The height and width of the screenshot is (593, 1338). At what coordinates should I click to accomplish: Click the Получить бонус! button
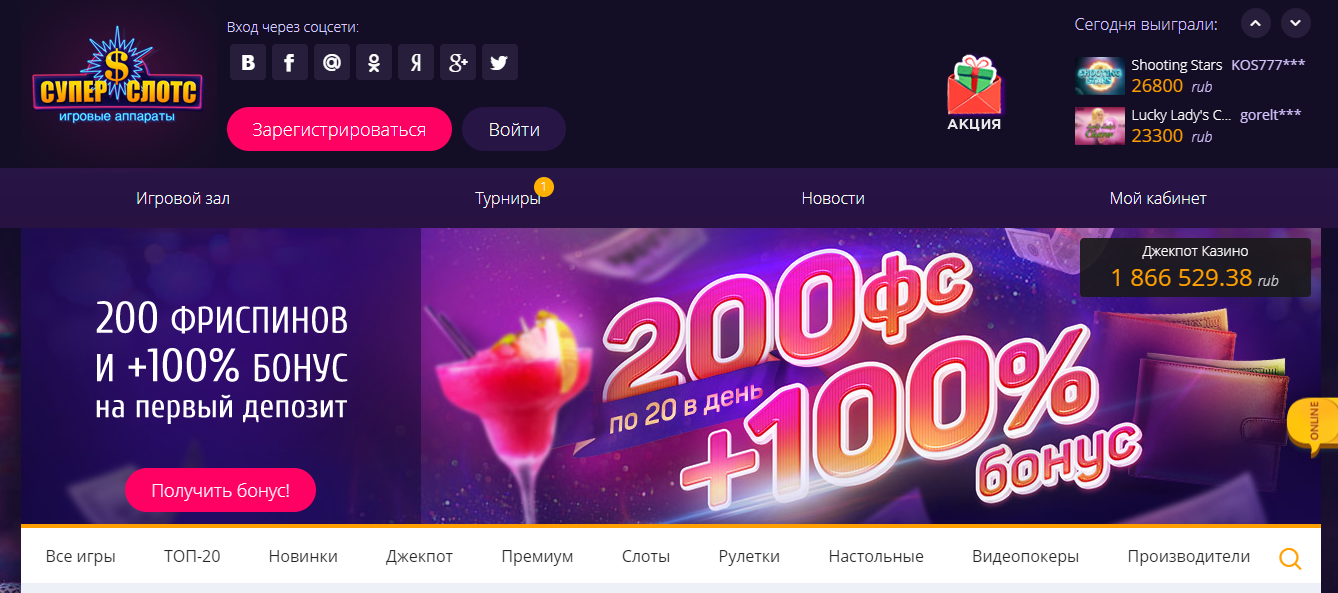220,490
